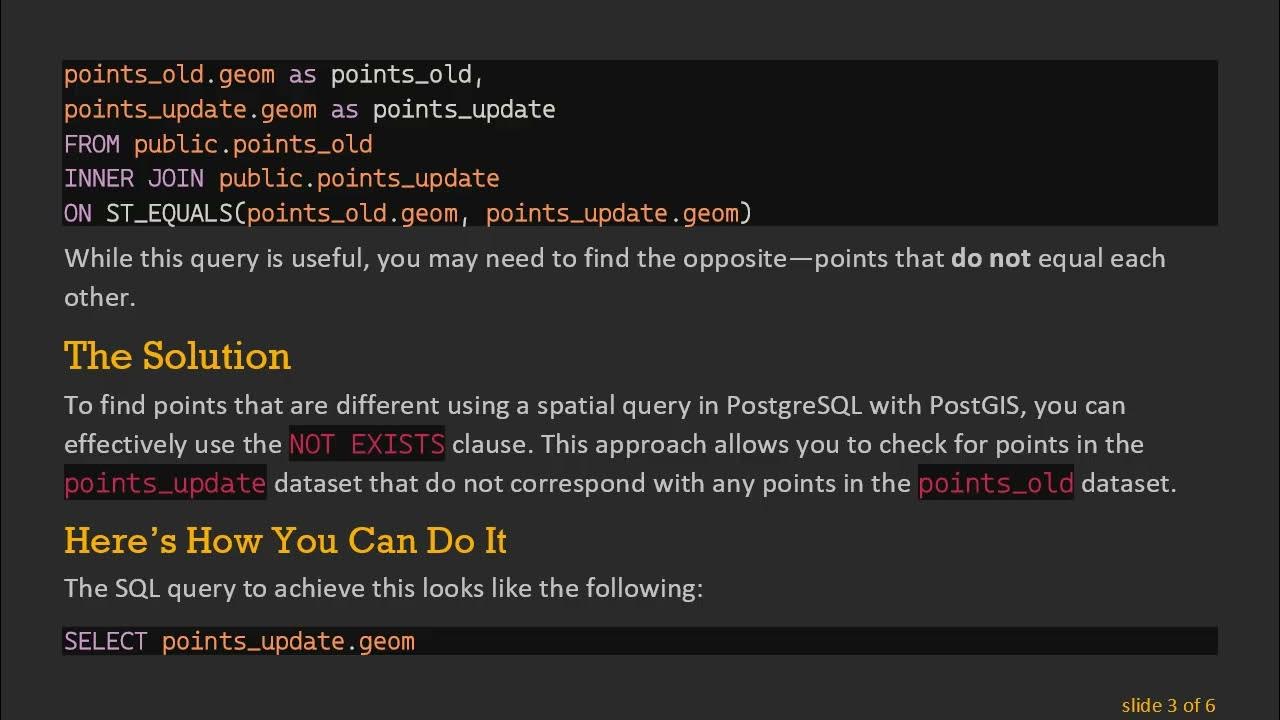Click the SELECT keyword in the bottom code block
This screenshot has height=720, width=1280.
coord(105,641)
